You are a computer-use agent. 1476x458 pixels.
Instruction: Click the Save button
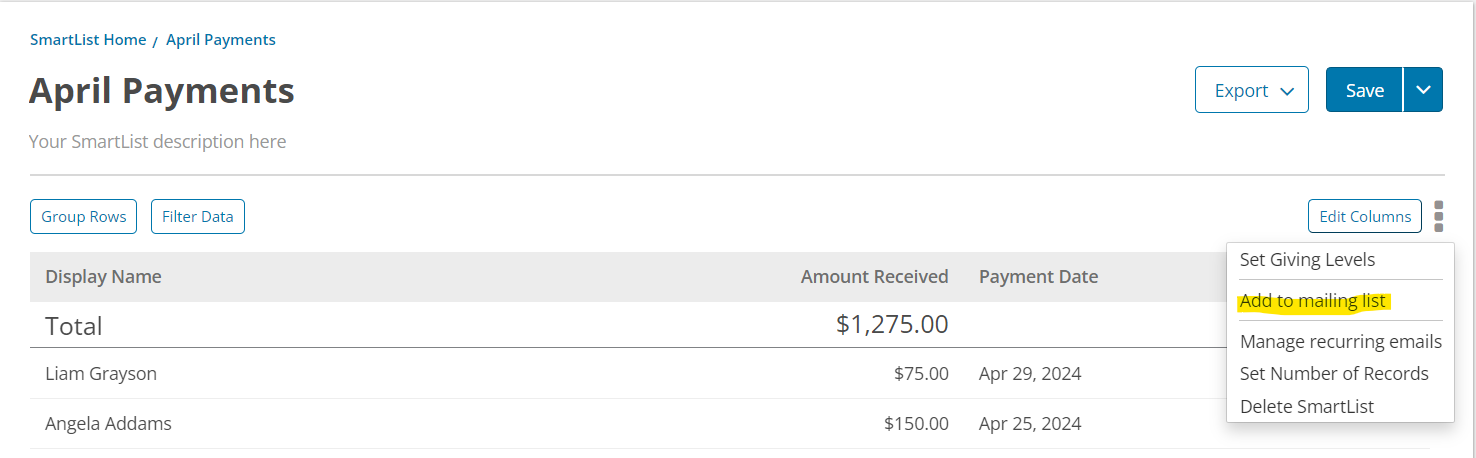pyautogui.click(x=1365, y=90)
